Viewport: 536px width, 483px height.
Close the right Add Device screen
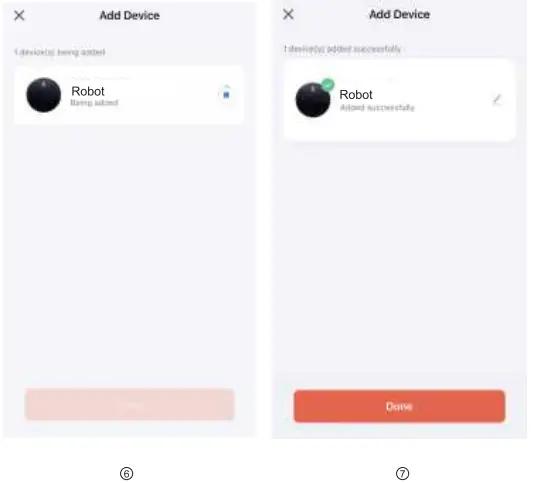coord(289,14)
